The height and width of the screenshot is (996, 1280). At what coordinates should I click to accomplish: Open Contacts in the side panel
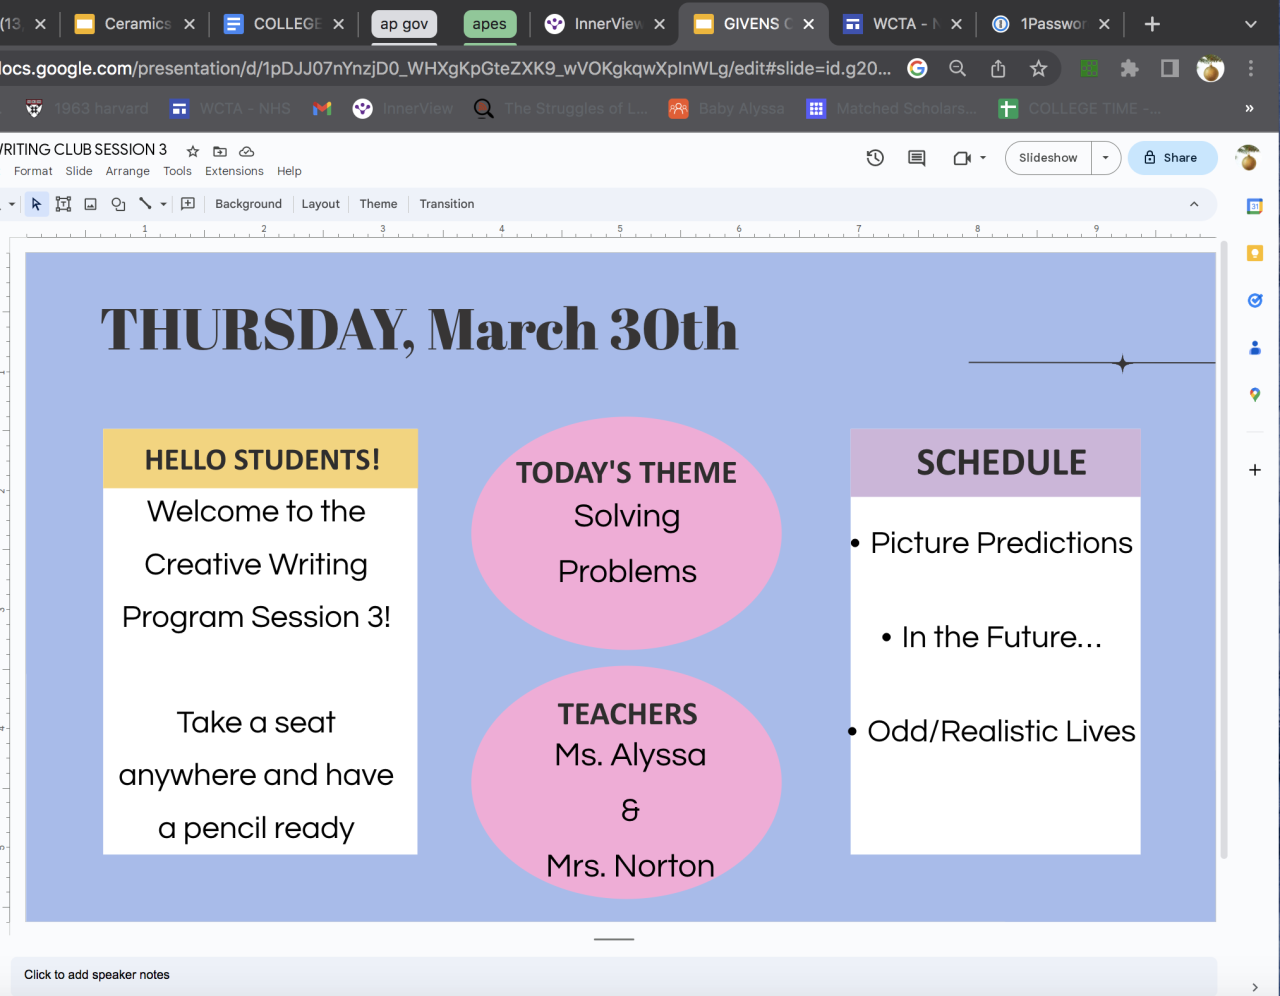[x=1255, y=348]
